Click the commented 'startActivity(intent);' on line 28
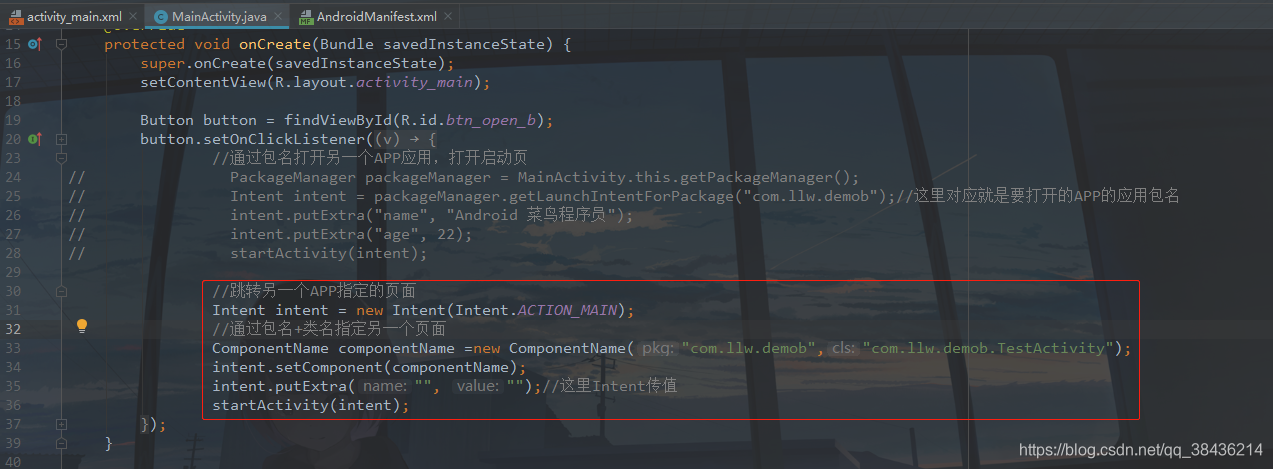This screenshot has width=1273, height=469. pyautogui.click(x=329, y=253)
